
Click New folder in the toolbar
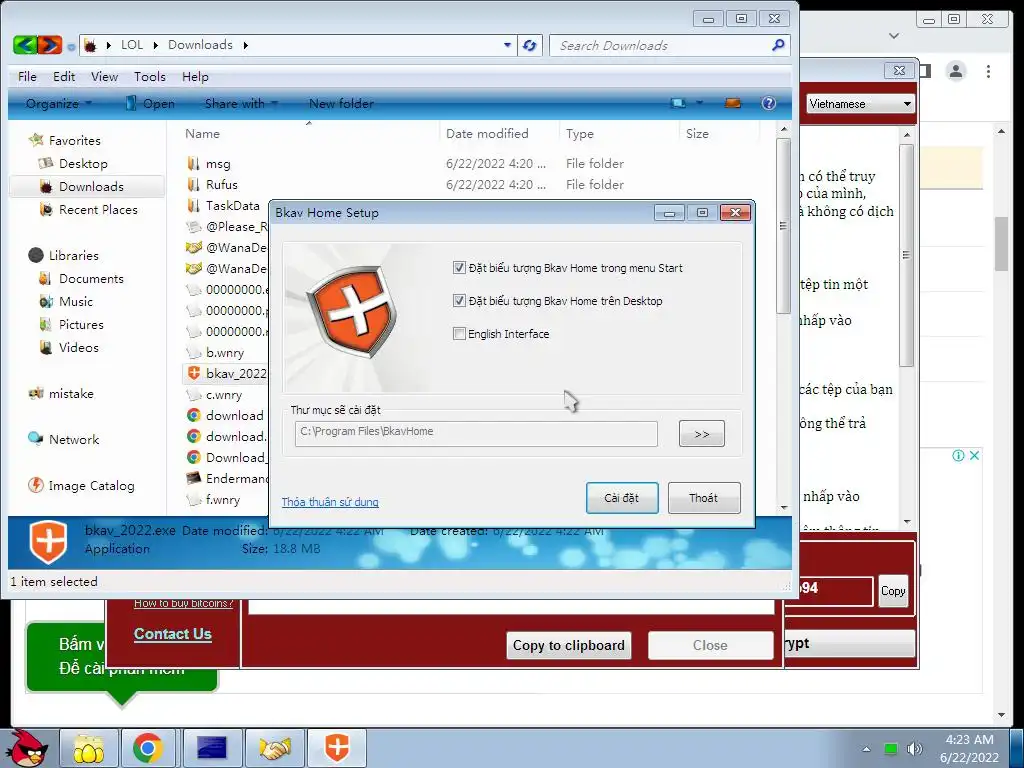(342, 103)
